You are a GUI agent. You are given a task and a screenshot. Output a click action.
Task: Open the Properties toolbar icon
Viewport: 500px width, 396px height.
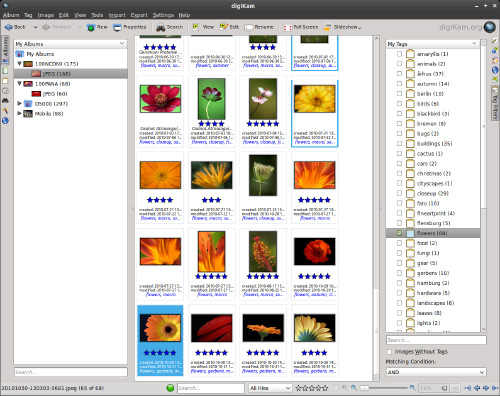coord(117,27)
